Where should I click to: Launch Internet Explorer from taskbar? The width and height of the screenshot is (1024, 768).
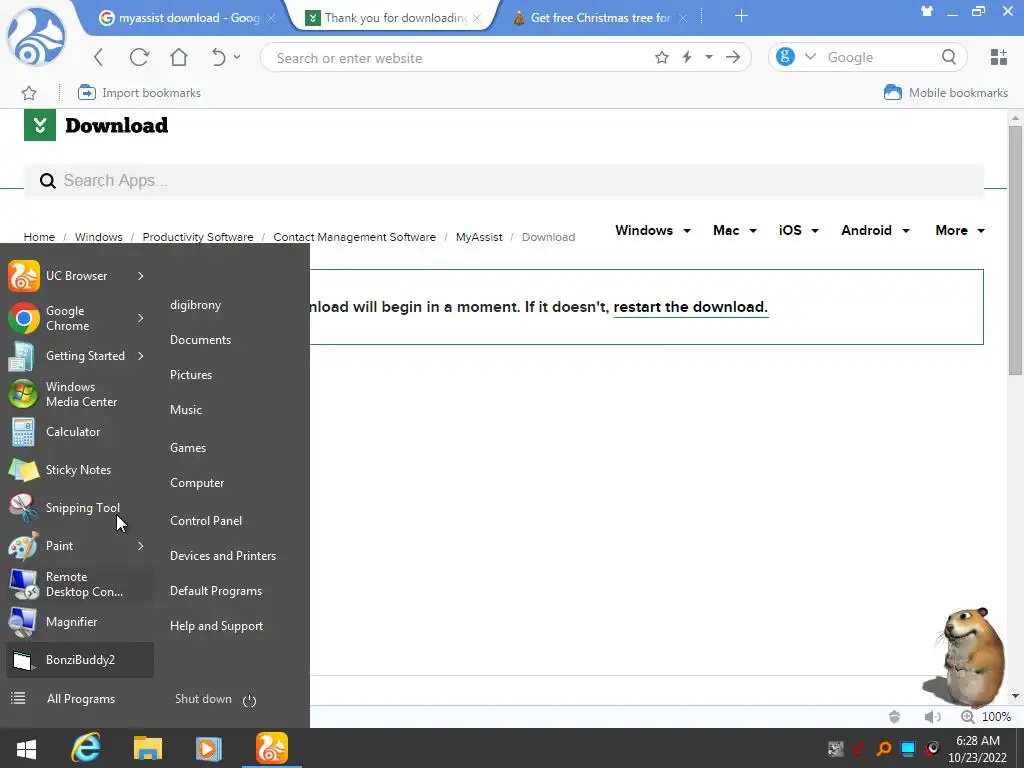[x=86, y=748]
